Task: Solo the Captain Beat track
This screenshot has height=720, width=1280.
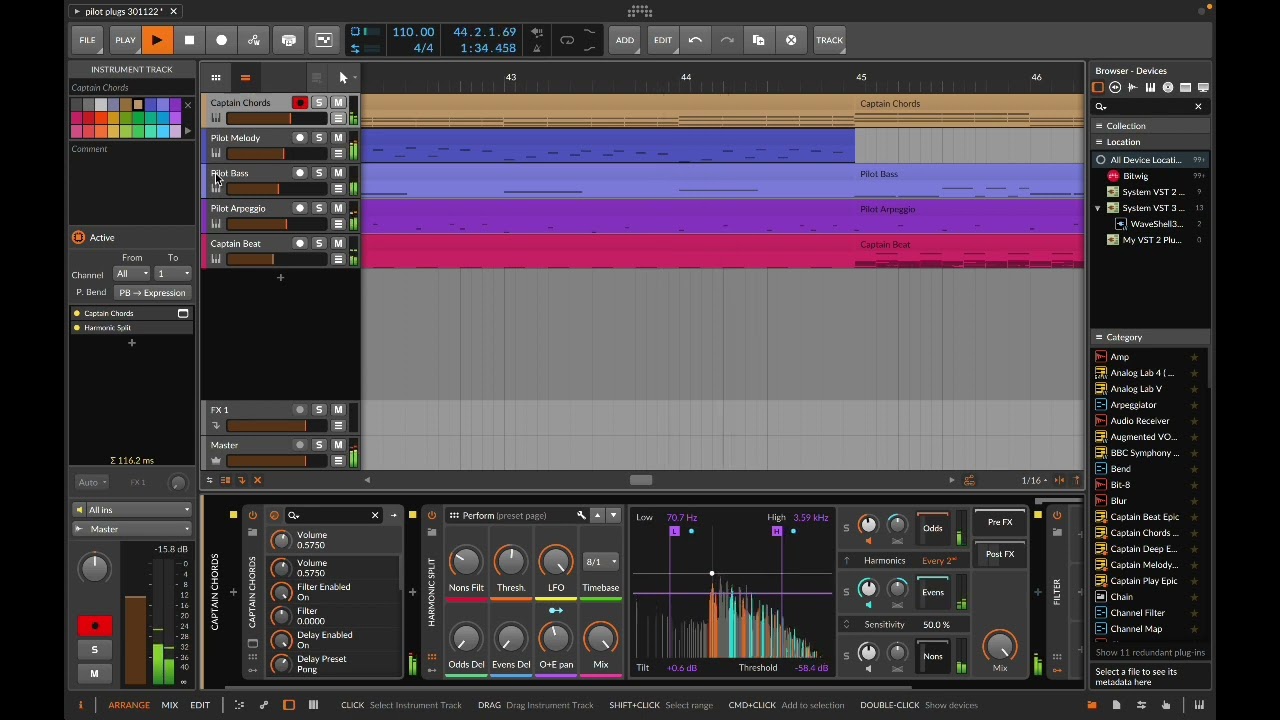Action: pyautogui.click(x=319, y=243)
